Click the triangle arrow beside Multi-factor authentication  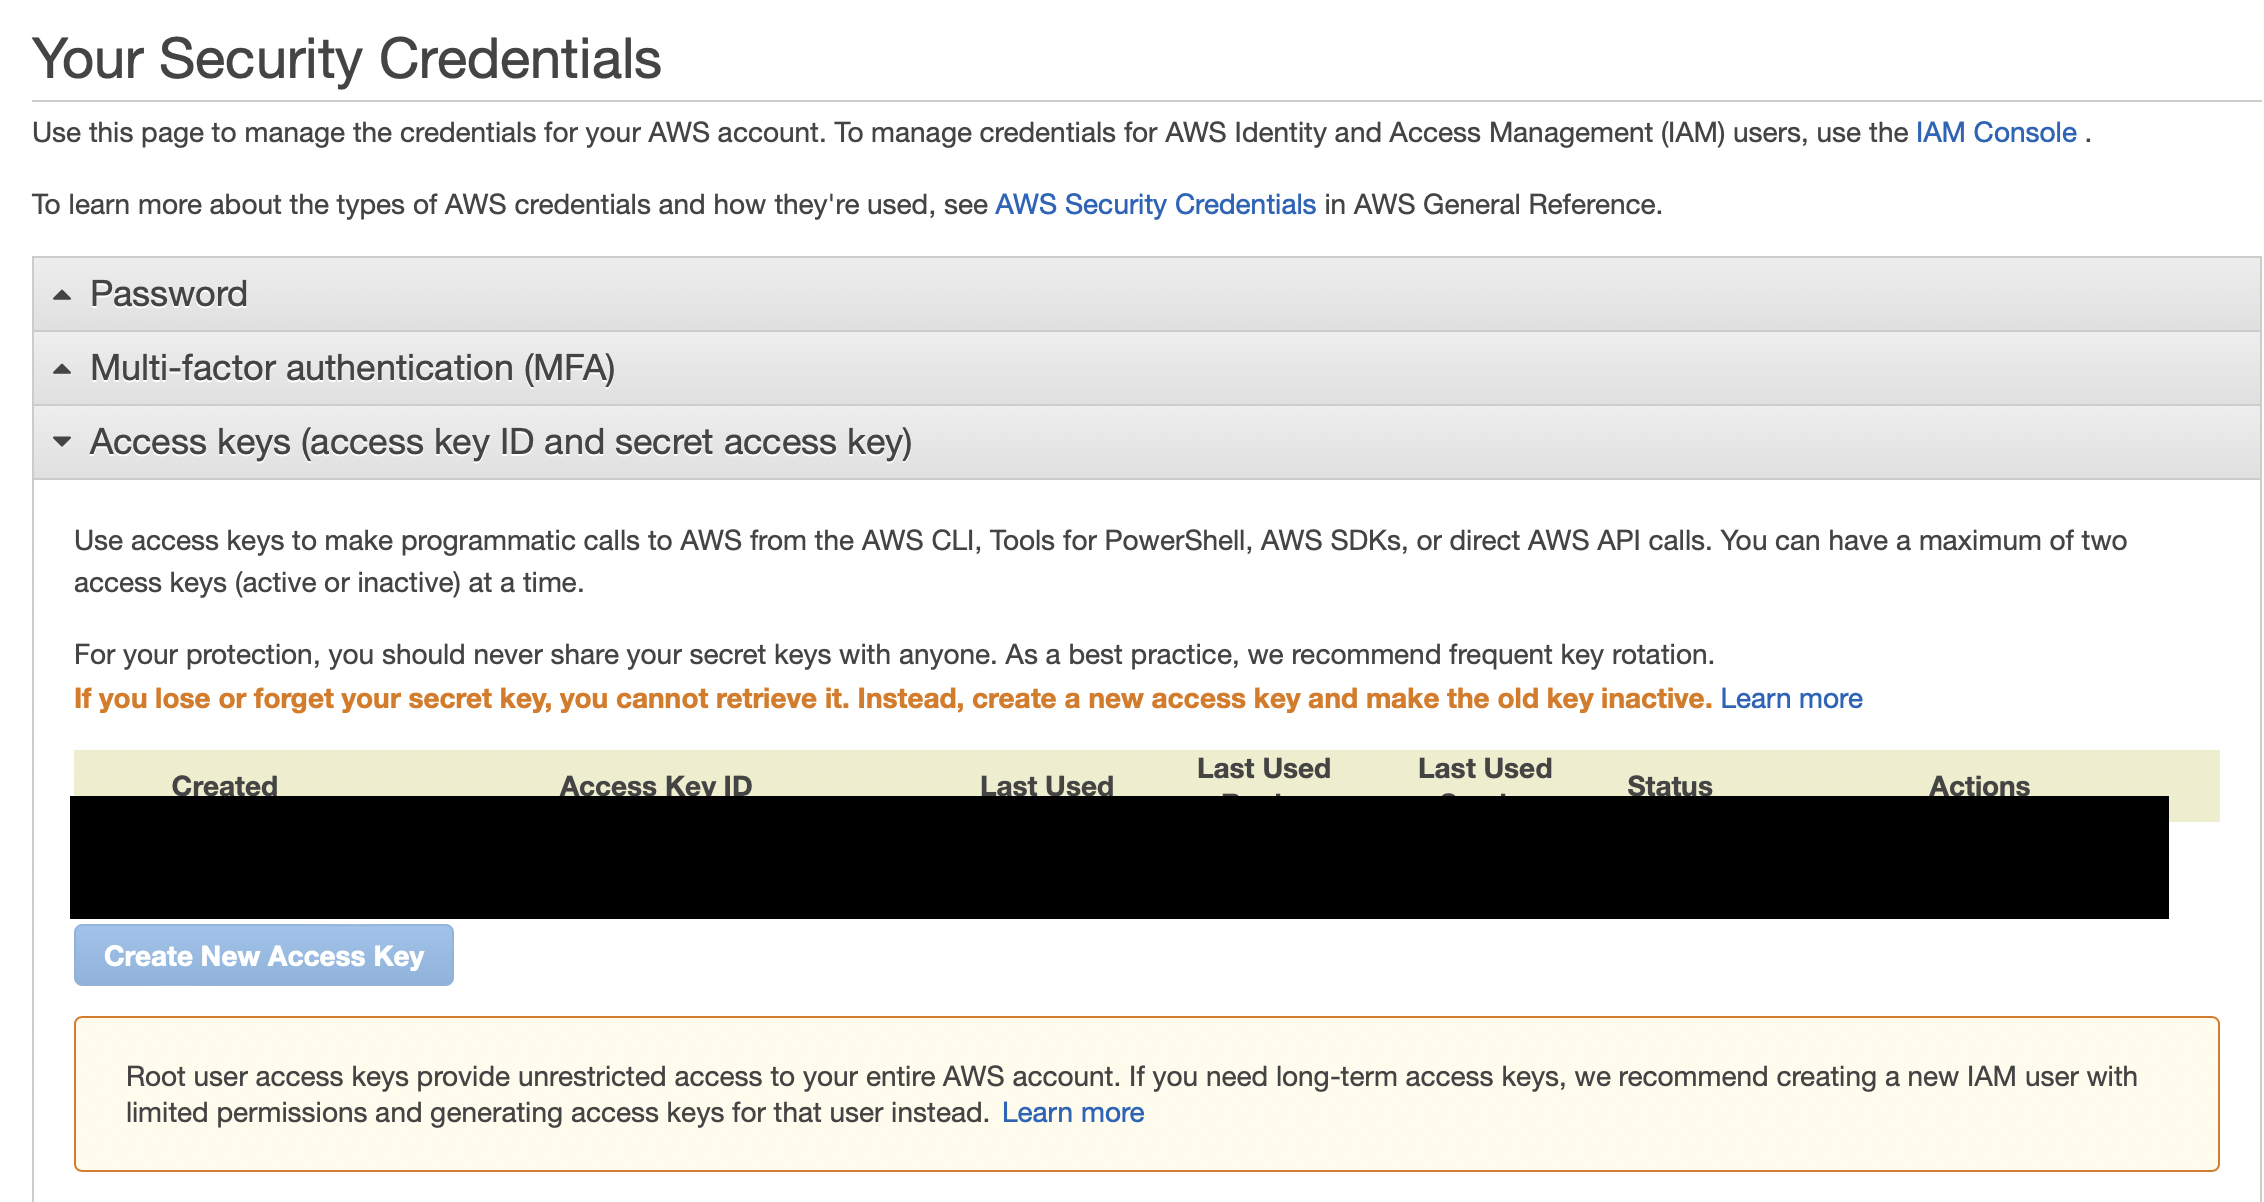point(62,369)
